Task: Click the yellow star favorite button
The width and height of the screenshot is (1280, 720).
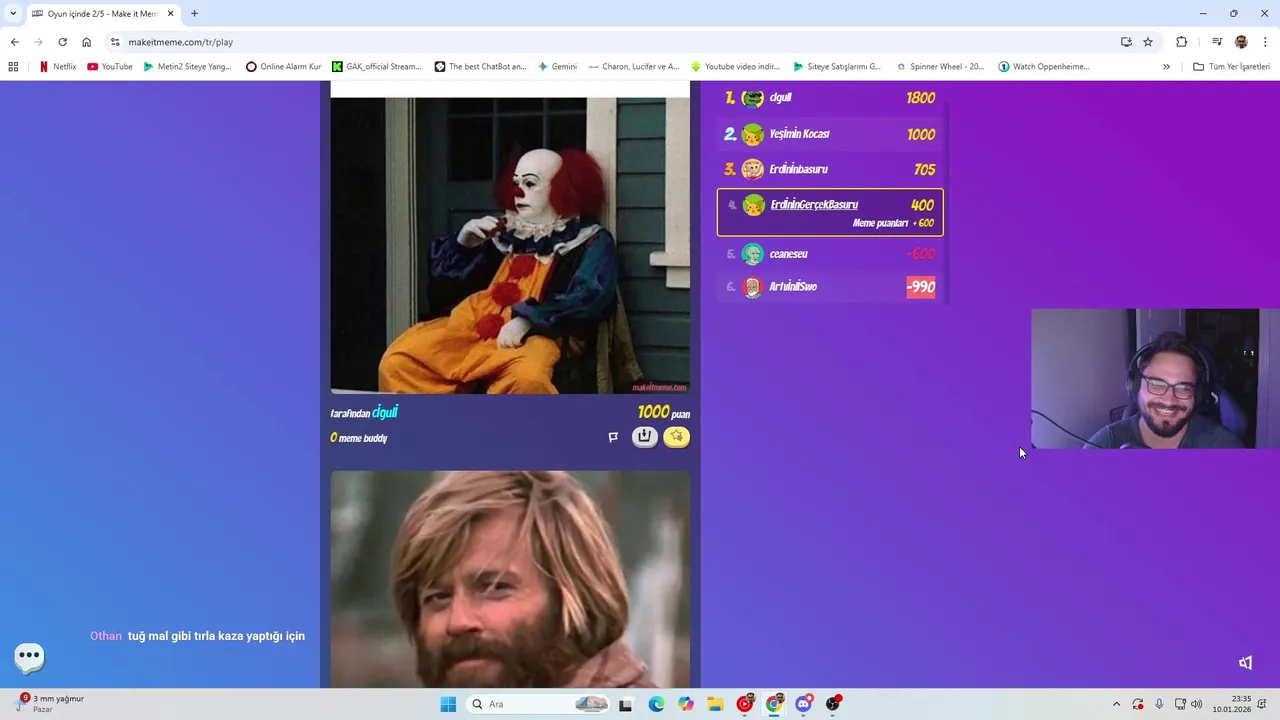Action: coord(677,437)
